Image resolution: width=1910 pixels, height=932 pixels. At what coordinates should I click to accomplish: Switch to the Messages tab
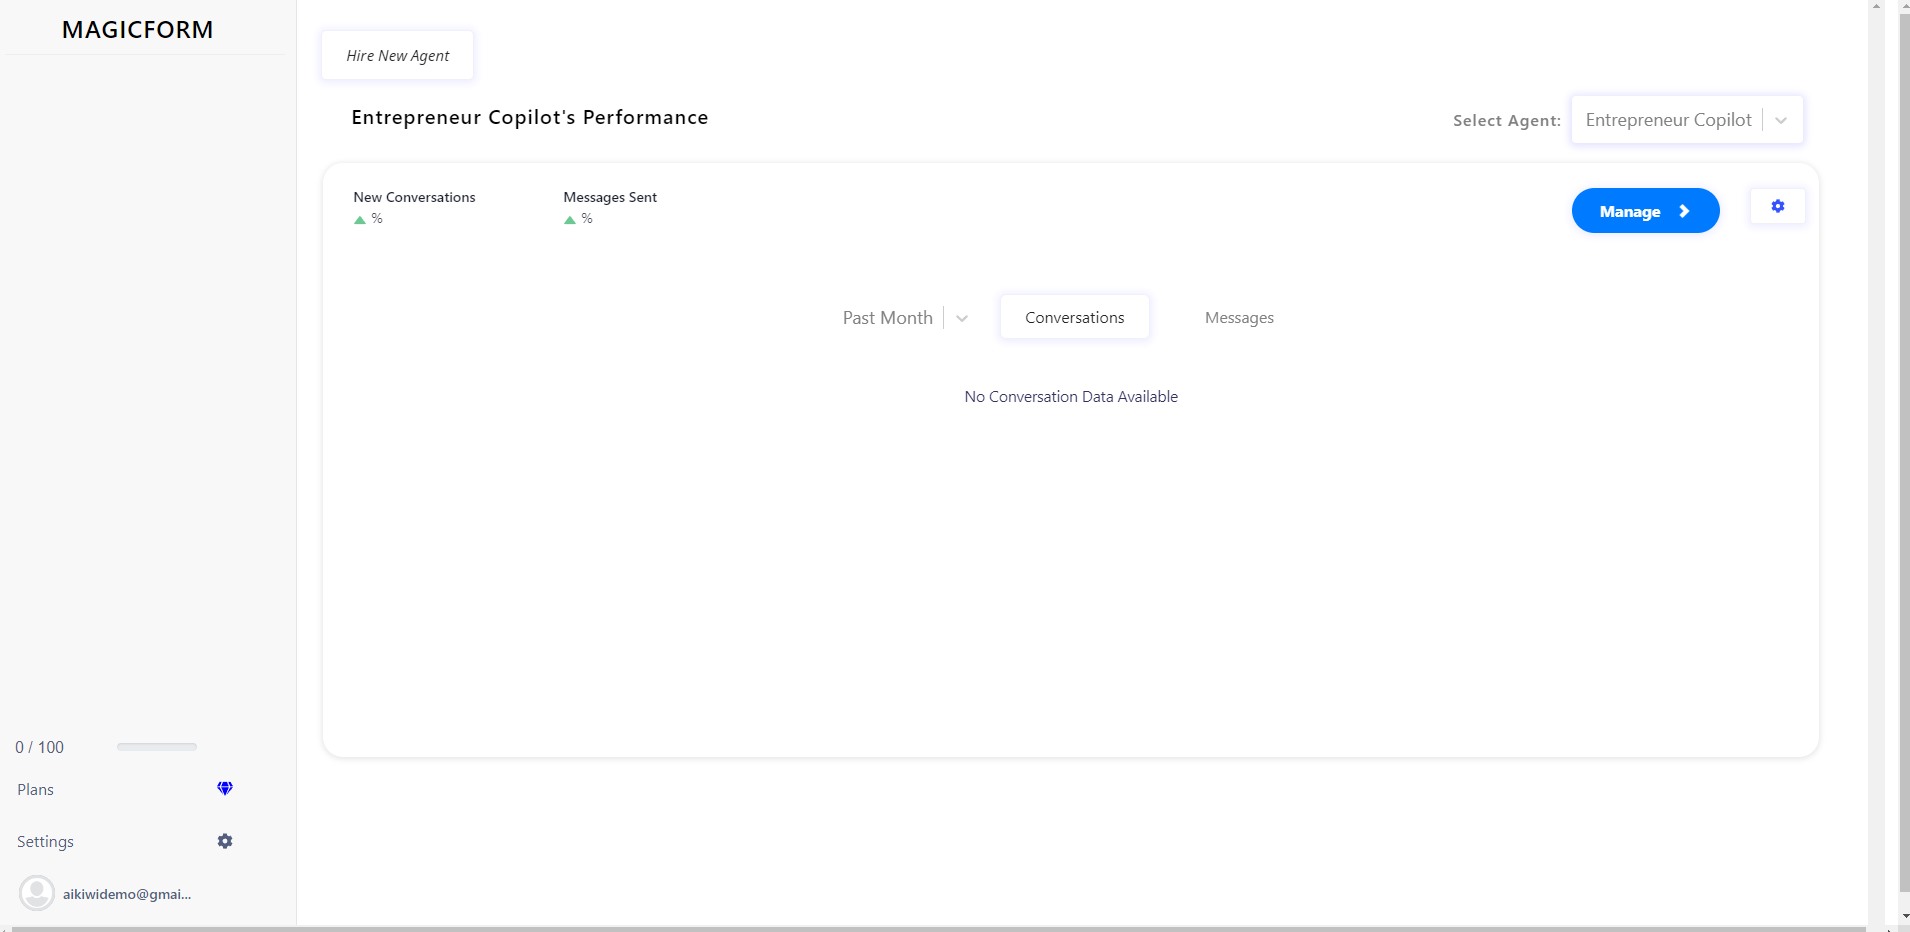[1239, 317]
